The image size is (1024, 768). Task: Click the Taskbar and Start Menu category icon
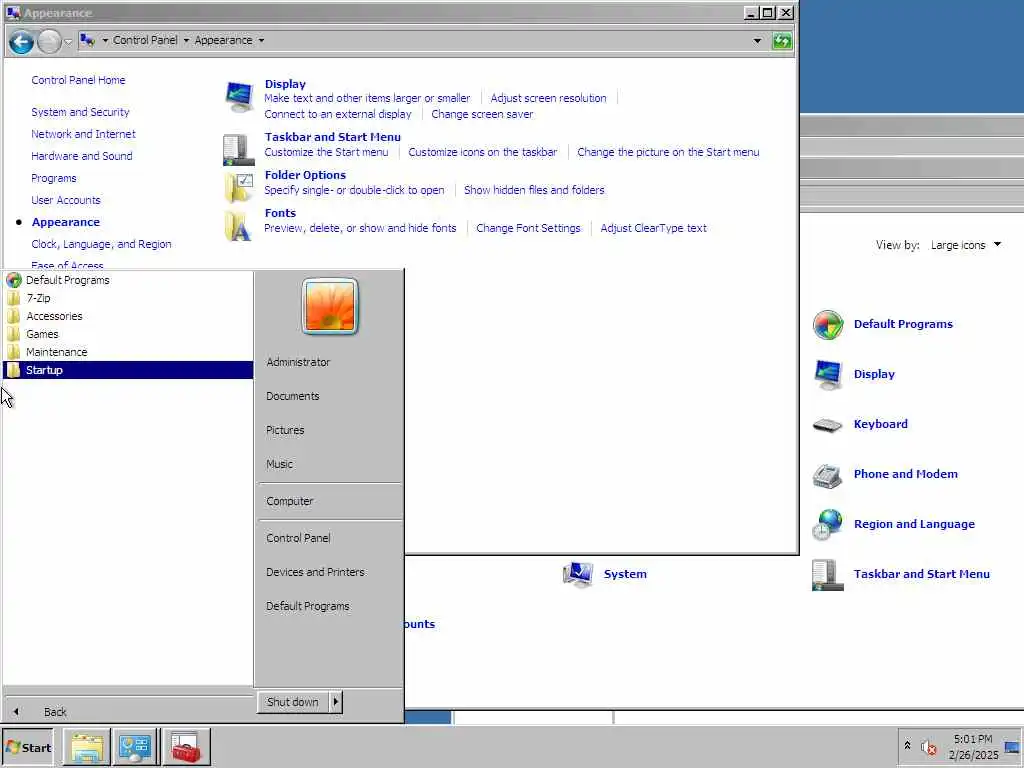pyautogui.click(x=238, y=150)
